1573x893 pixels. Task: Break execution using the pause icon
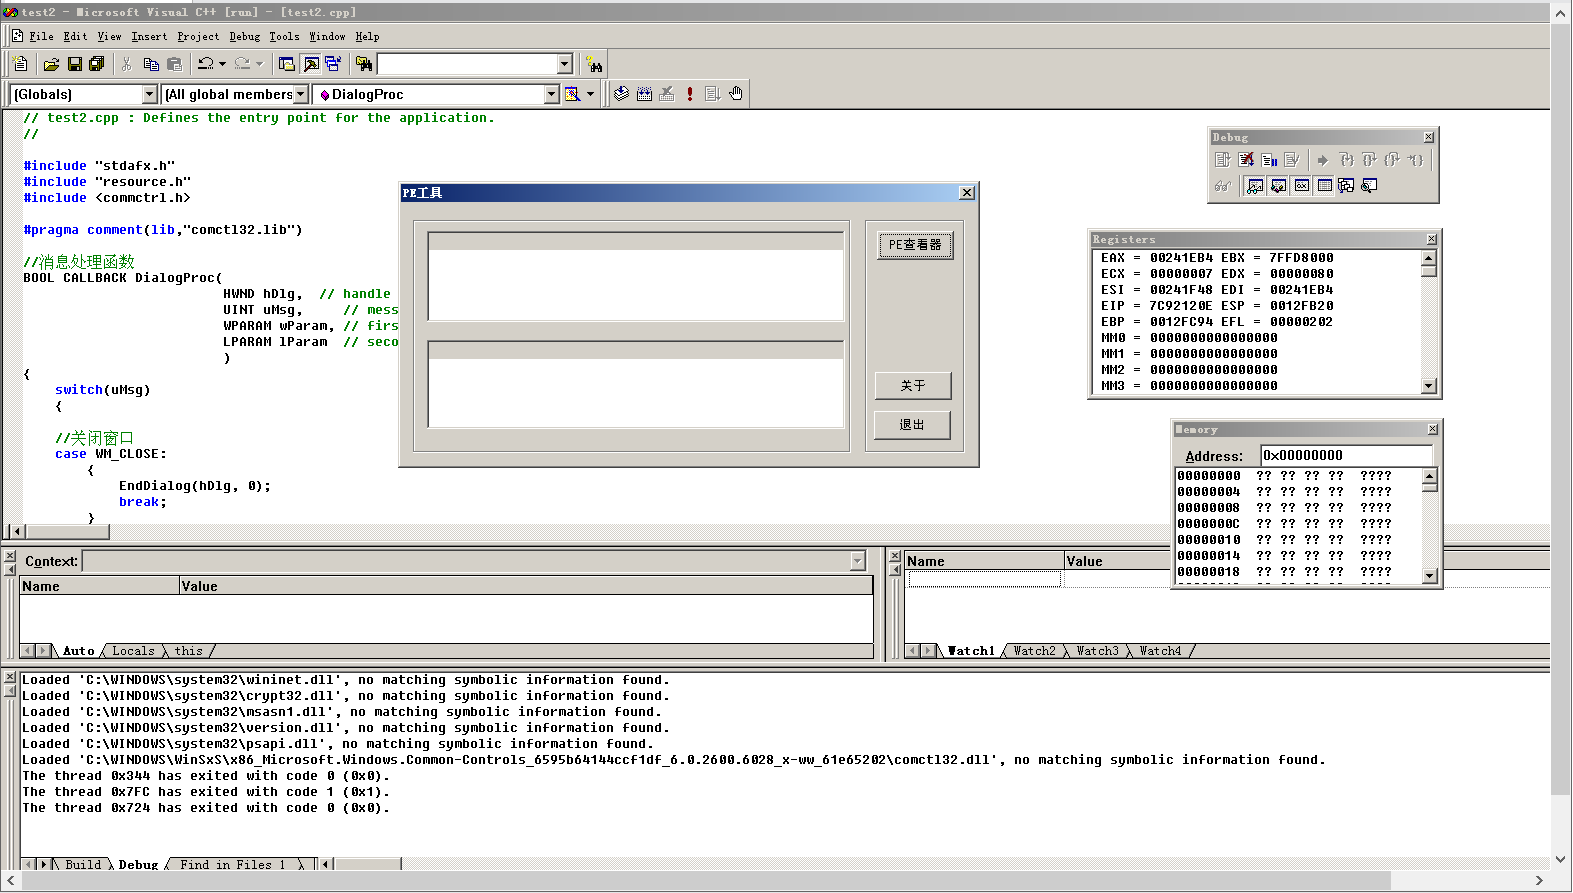coord(1269,160)
